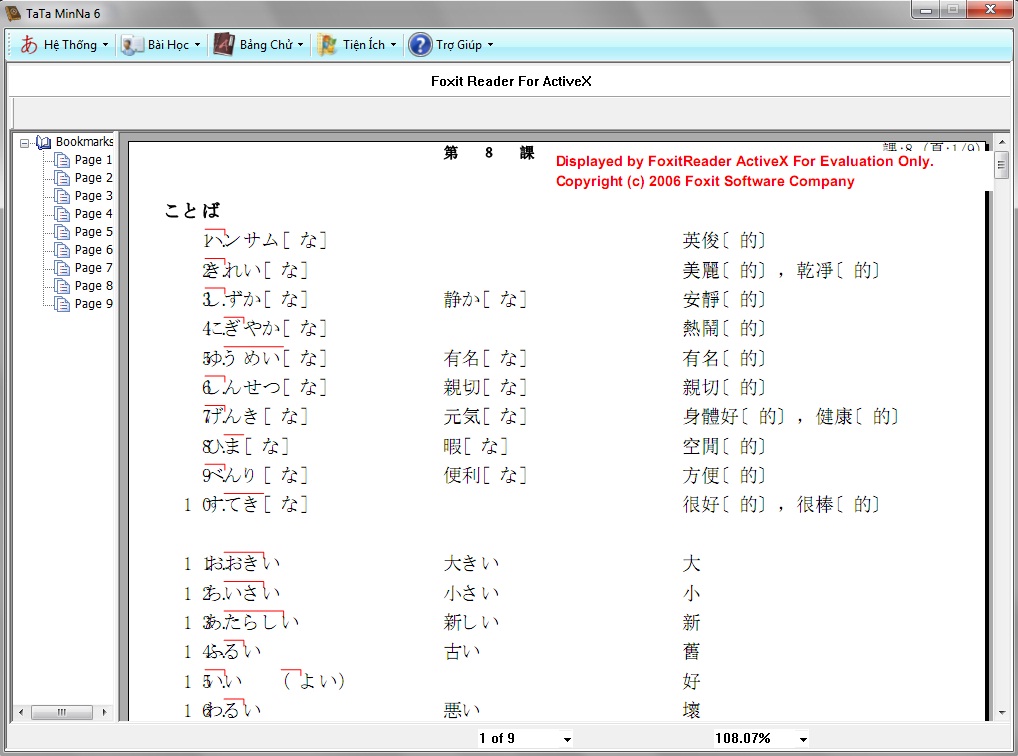This screenshot has width=1018, height=756.
Task: Expand the Trợ Giúp dropdown arrow
Action: 490,45
